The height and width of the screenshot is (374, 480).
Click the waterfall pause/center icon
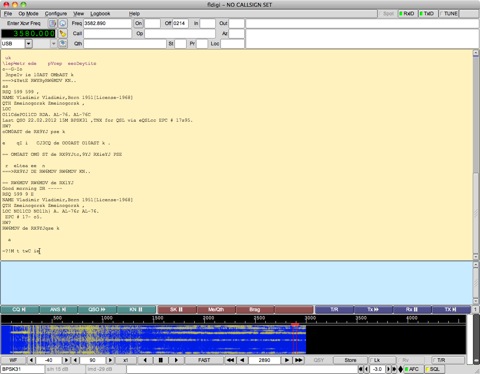click(x=161, y=360)
